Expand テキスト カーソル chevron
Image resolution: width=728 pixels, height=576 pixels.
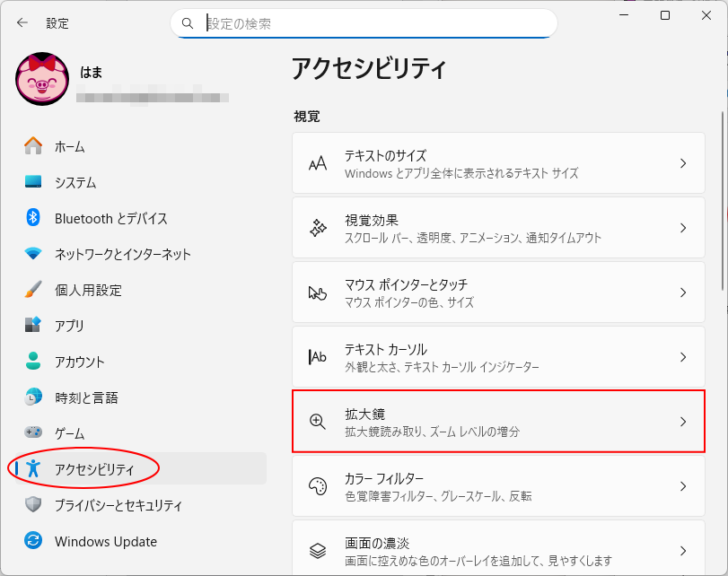click(683, 357)
